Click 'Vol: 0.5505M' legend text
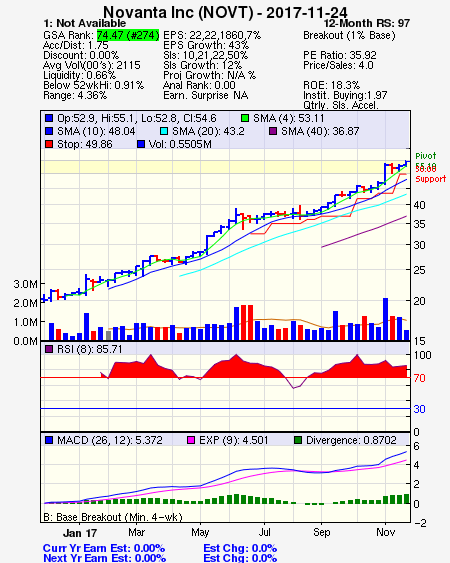 pyautogui.click(x=180, y=144)
